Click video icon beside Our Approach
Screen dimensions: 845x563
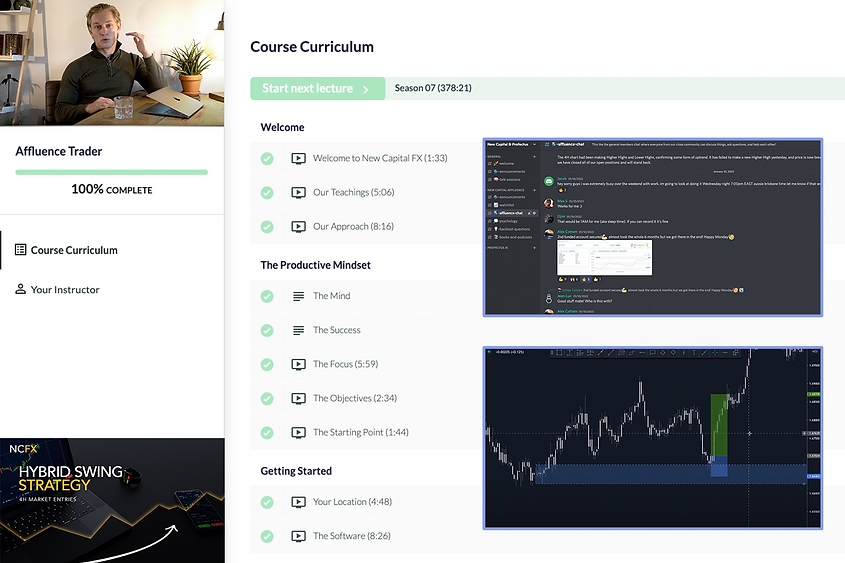pyautogui.click(x=299, y=227)
